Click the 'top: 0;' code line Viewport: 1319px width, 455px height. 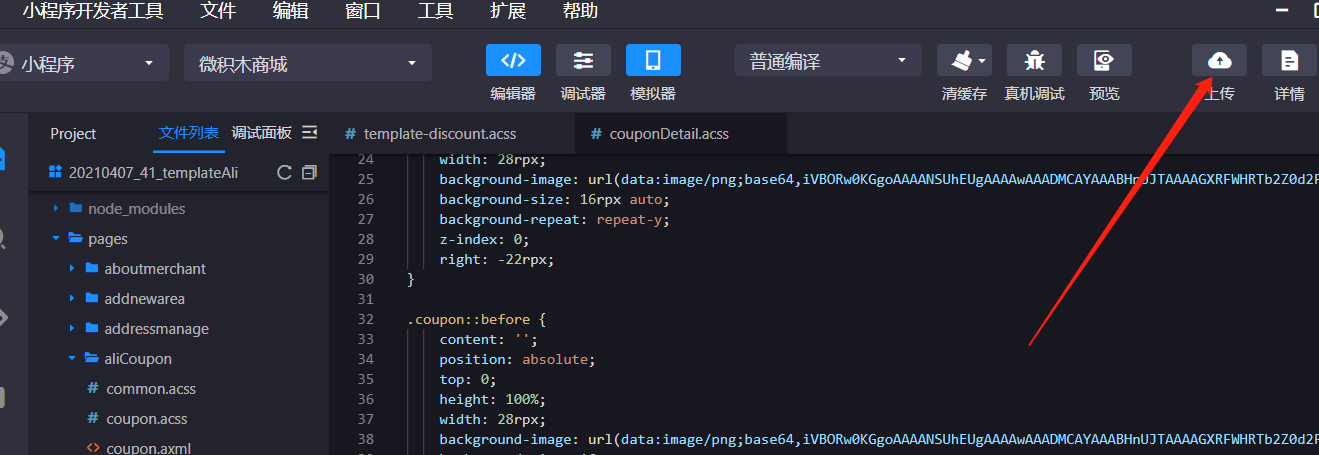coord(467,379)
